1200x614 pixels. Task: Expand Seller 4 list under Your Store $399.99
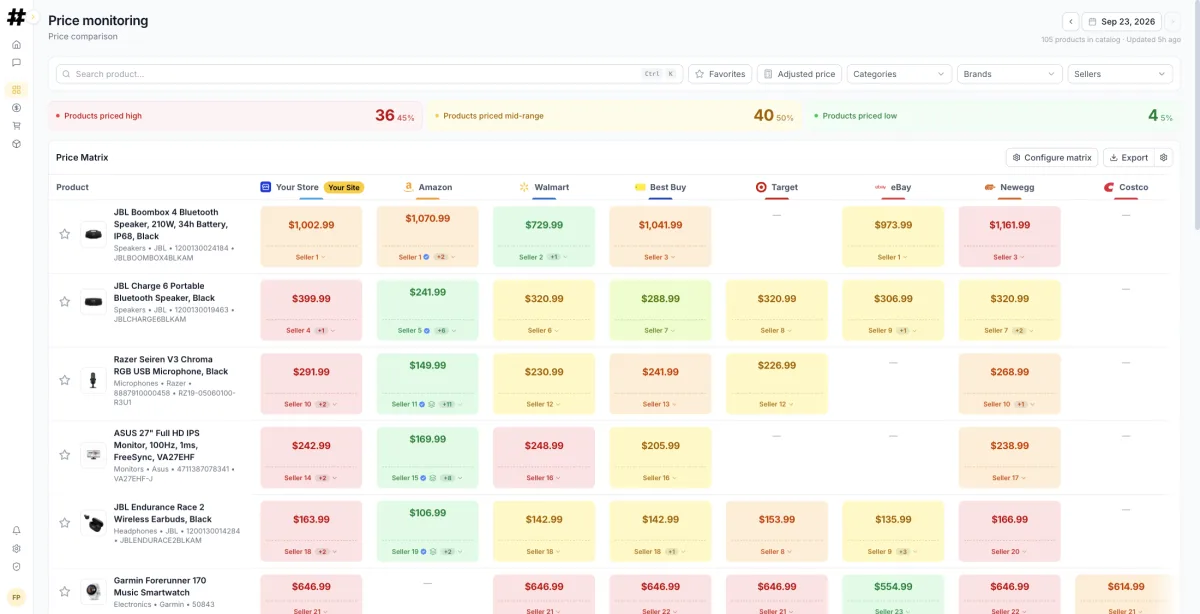(x=311, y=330)
